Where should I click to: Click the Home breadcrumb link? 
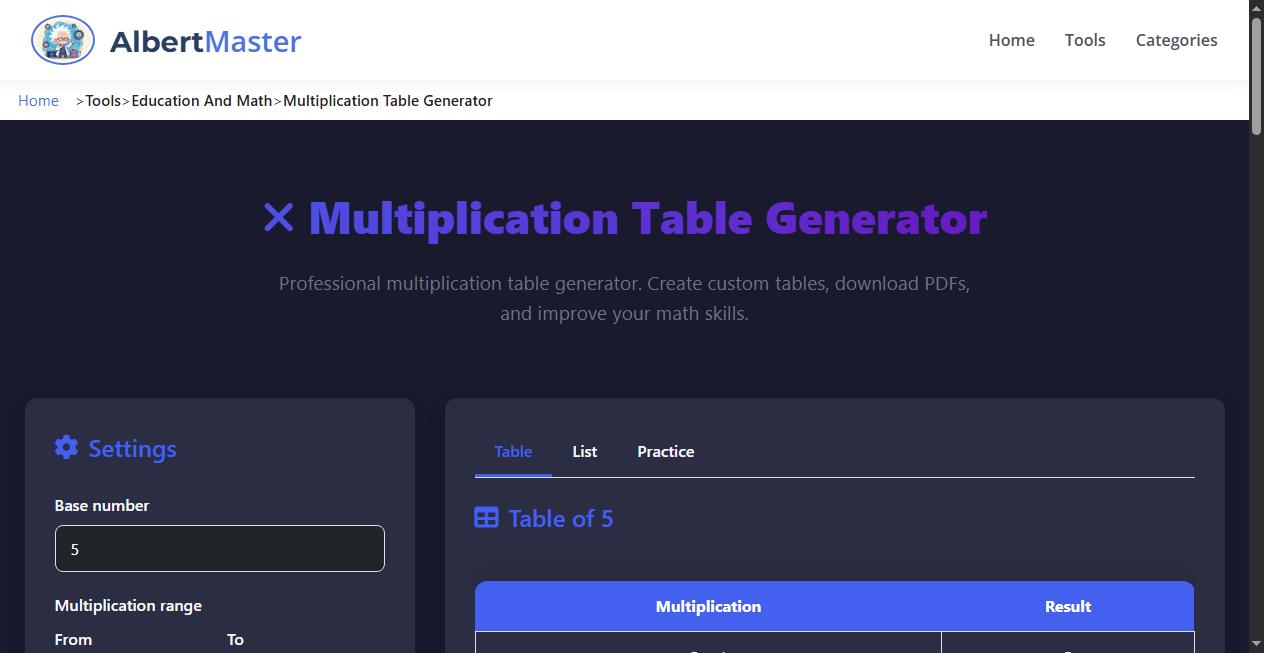click(x=38, y=100)
